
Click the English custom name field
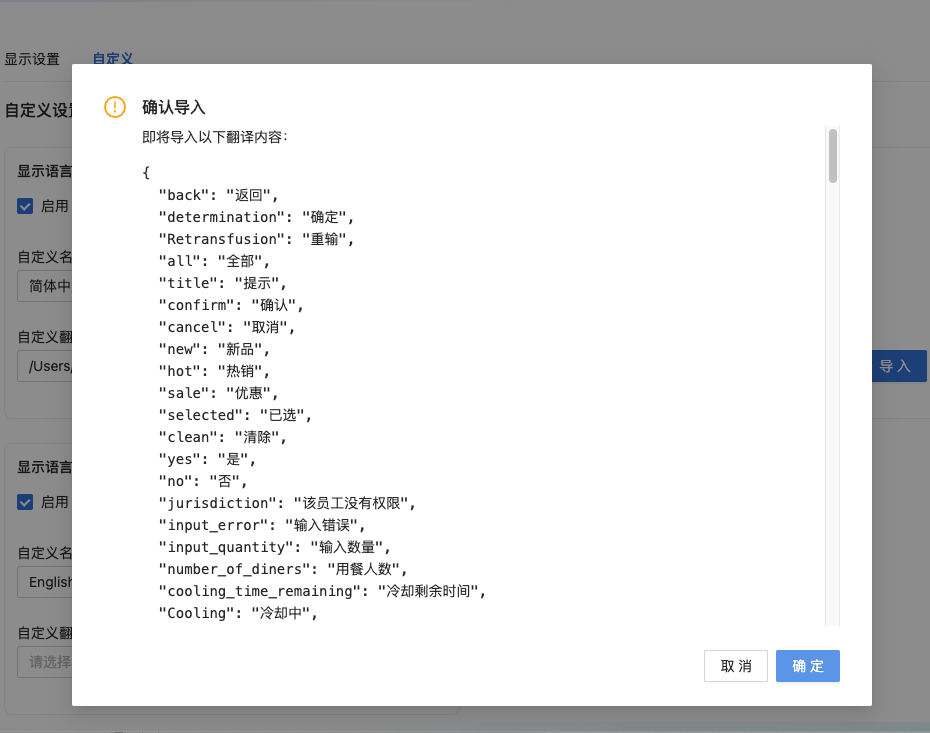45,582
